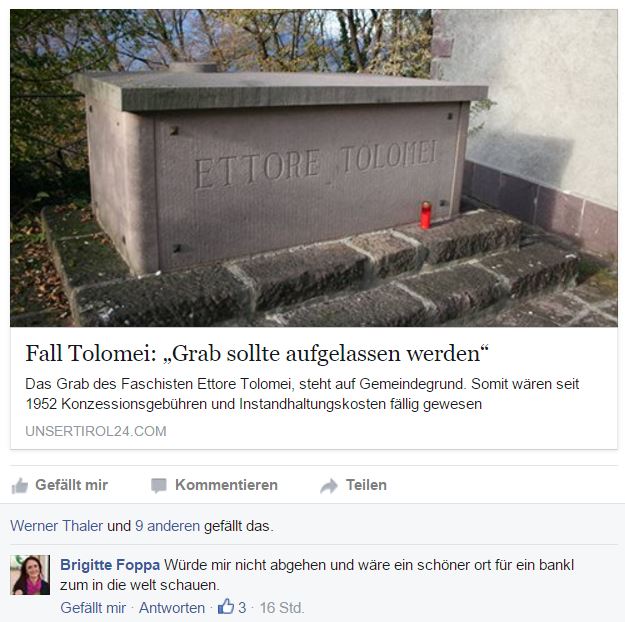The height and width of the screenshot is (622, 625).
Task: Like Brigitte Foppa's comment with Gefällt mir
Action: click(x=93, y=608)
